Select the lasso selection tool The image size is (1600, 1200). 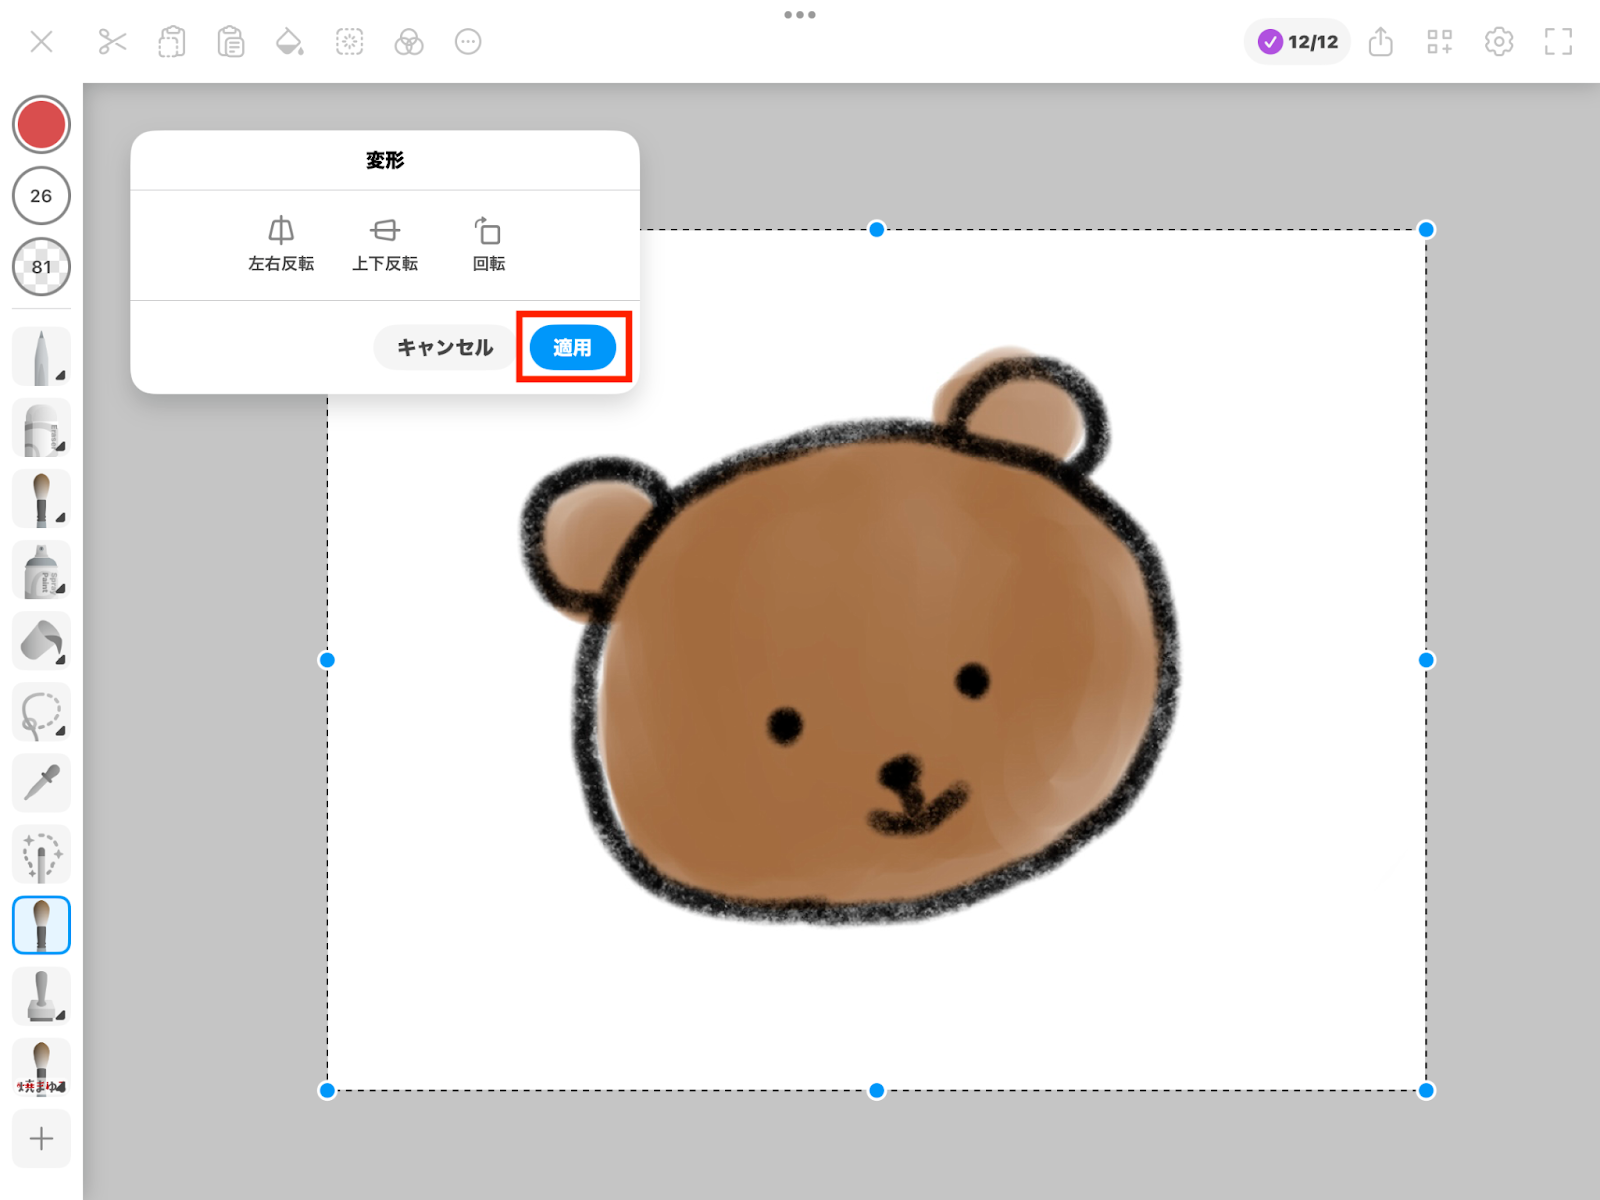tap(41, 713)
